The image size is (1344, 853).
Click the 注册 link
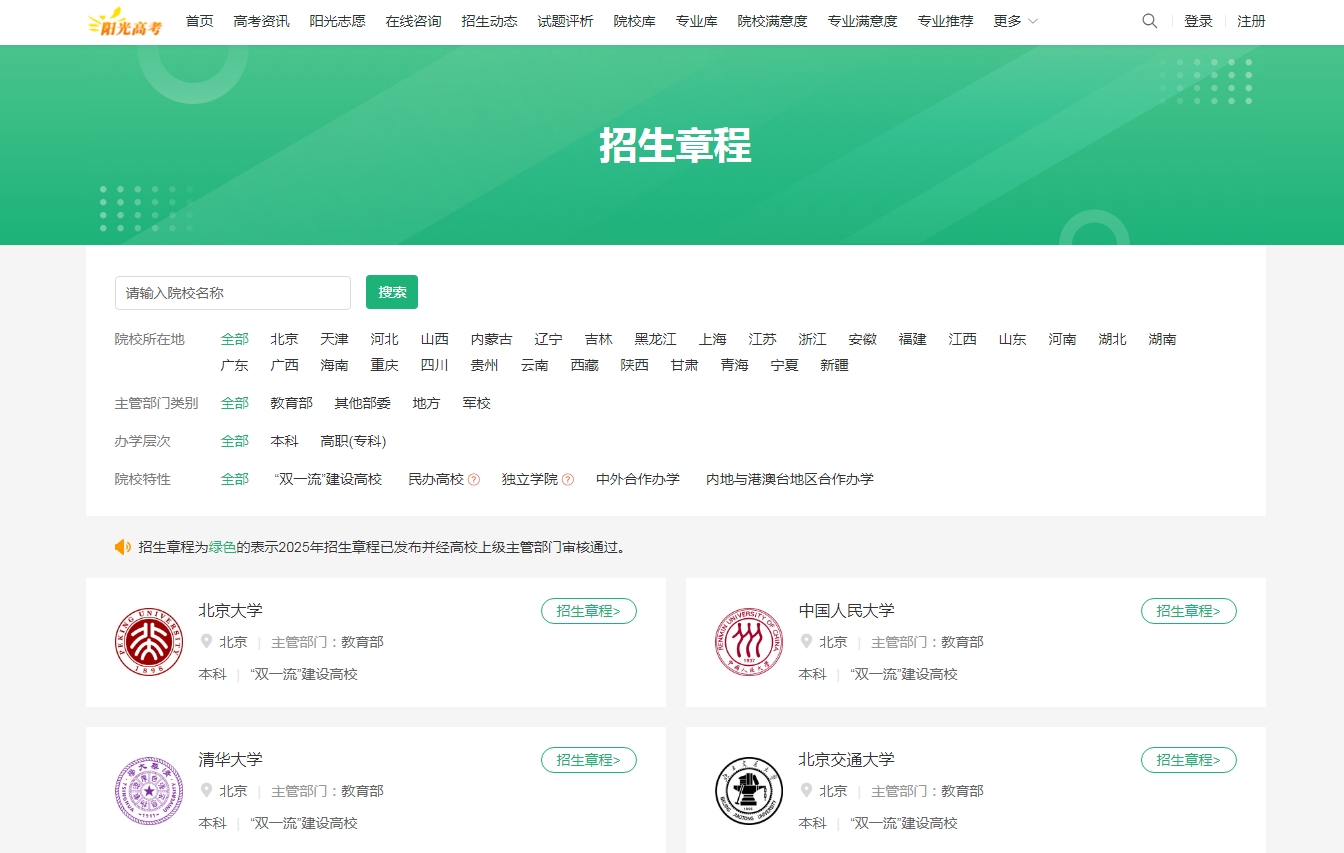coord(1252,21)
